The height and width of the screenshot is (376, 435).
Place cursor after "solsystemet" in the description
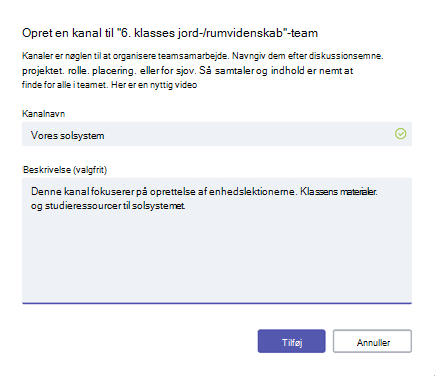tap(186, 206)
